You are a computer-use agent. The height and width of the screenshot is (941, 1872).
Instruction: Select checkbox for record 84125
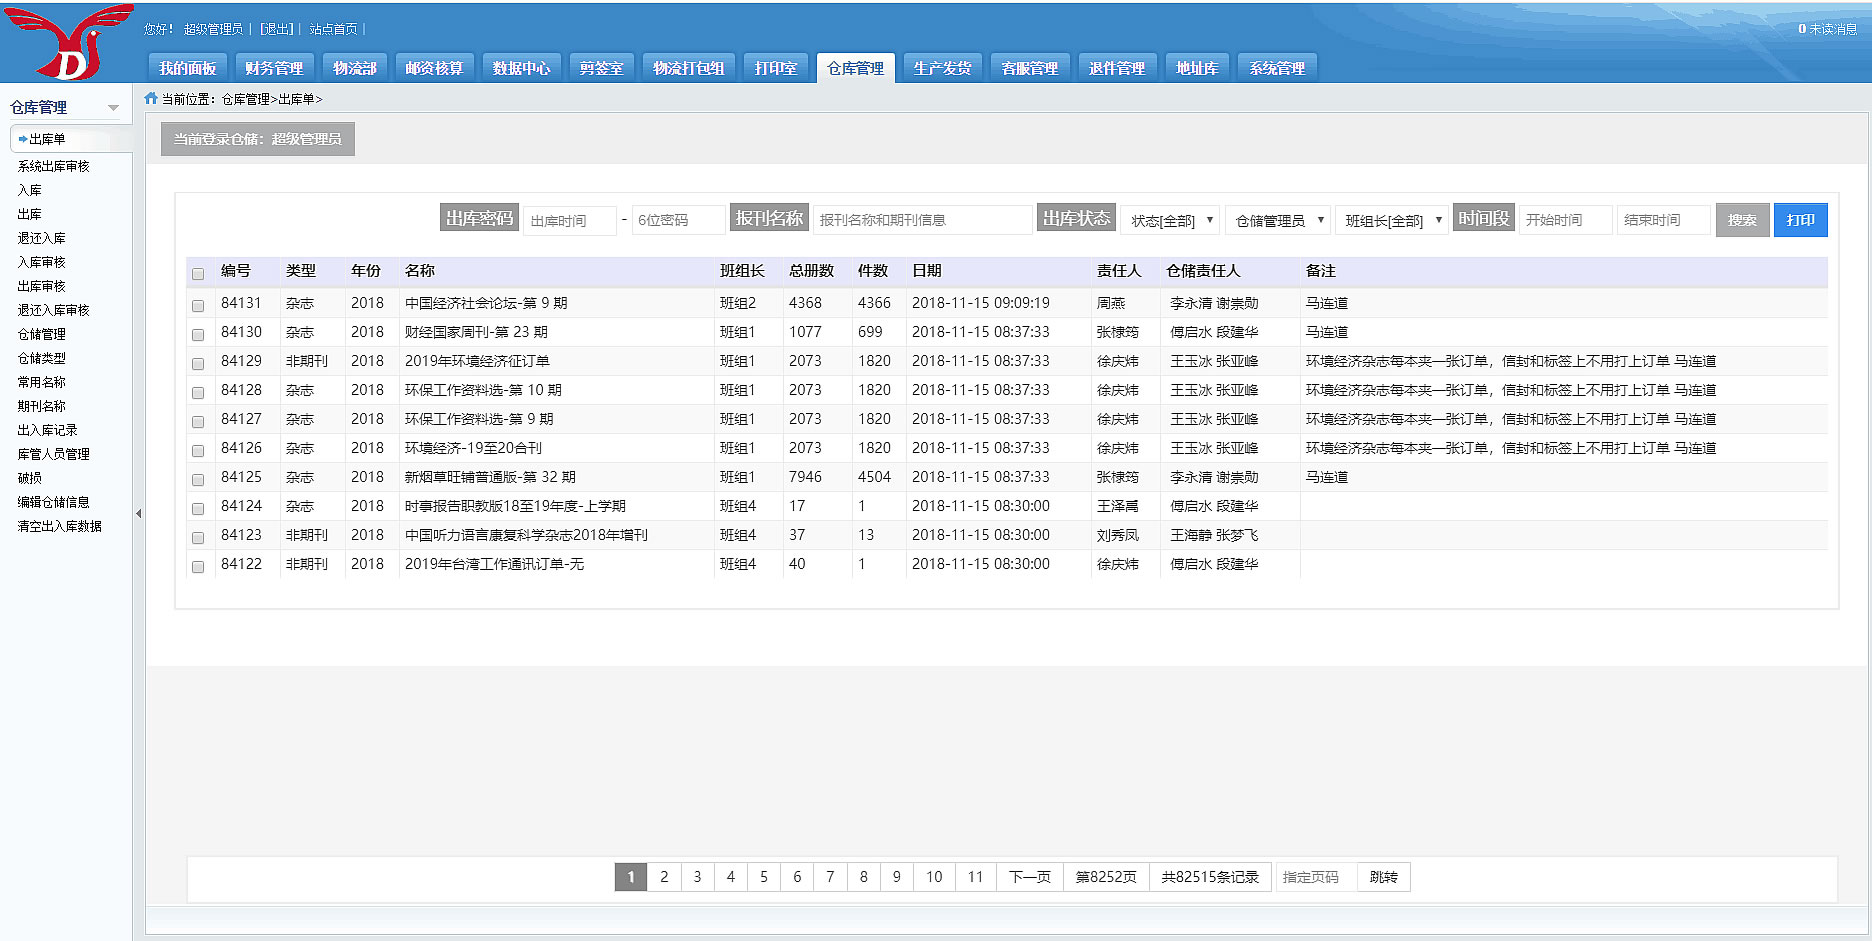click(198, 479)
